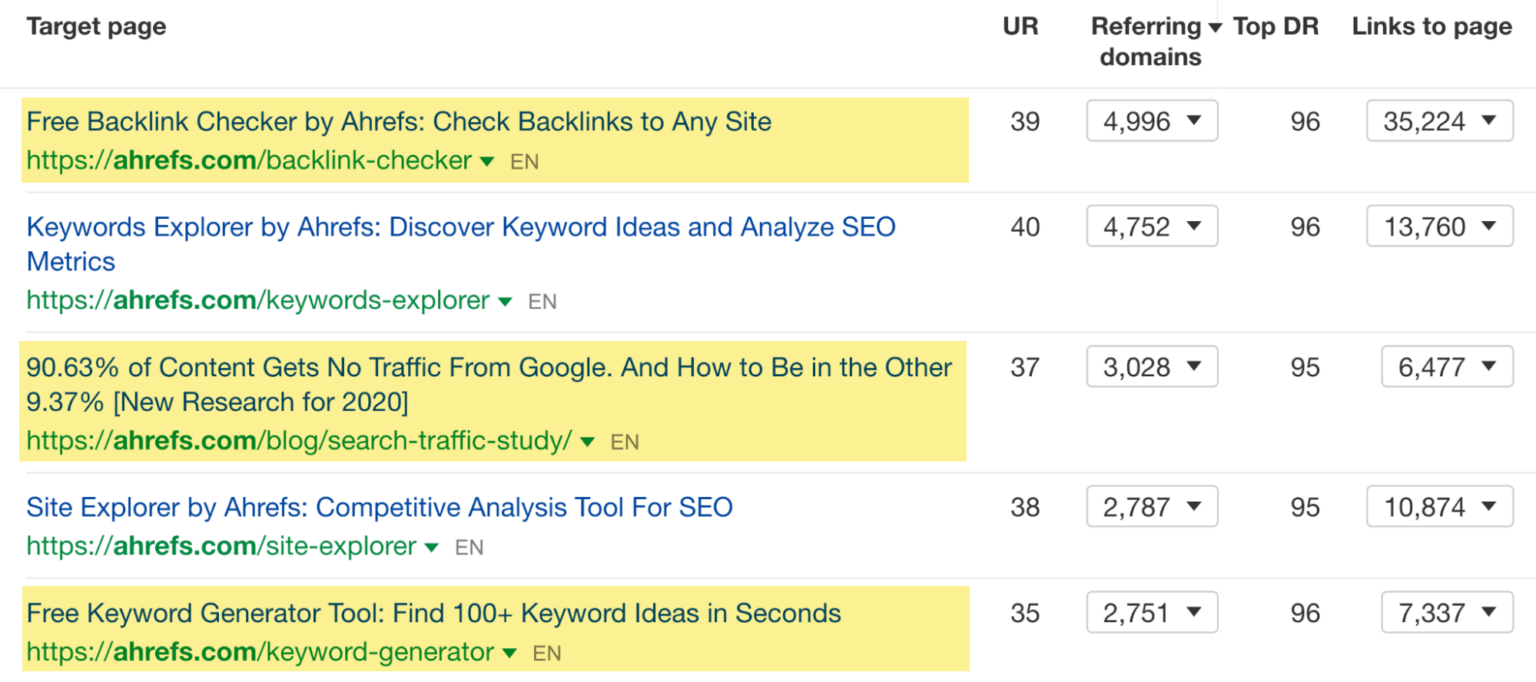Click the Top DR column header
The width and height of the screenshot is (1536, 682).
click(x=1275, y=26)
